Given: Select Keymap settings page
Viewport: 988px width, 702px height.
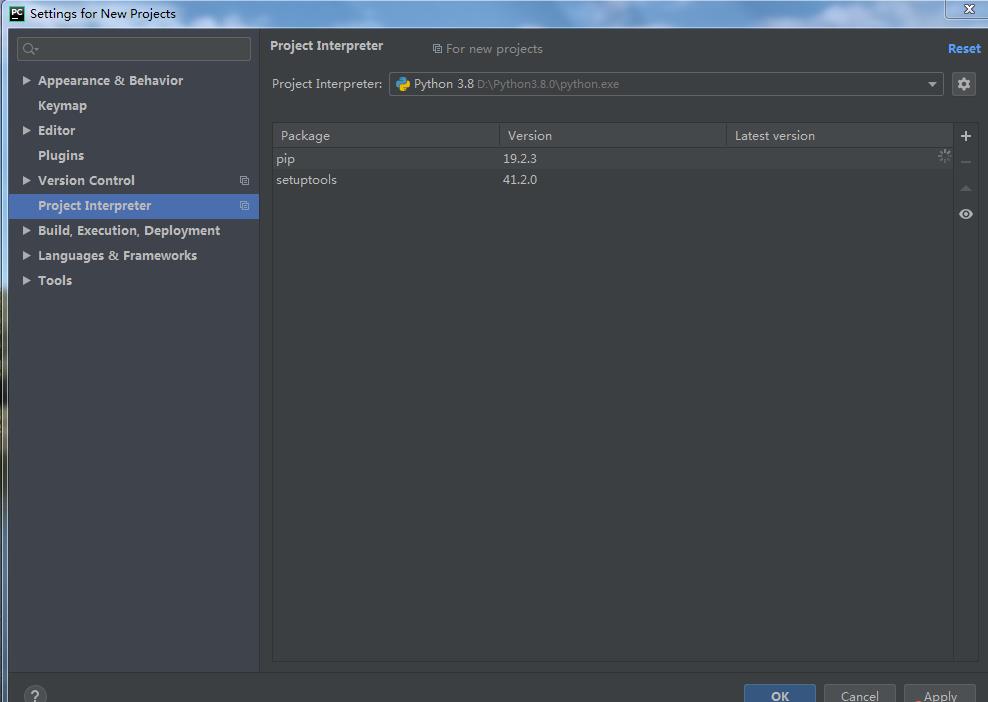Looking at the screenshot, I should pos(62,106).
